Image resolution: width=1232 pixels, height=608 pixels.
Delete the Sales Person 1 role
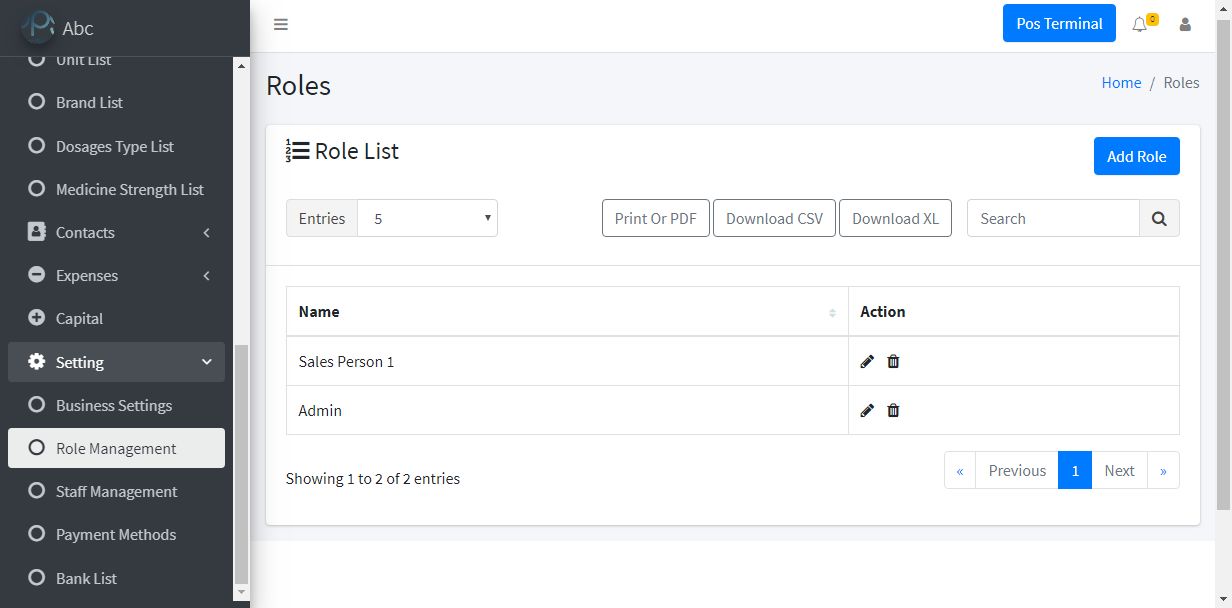893,361
